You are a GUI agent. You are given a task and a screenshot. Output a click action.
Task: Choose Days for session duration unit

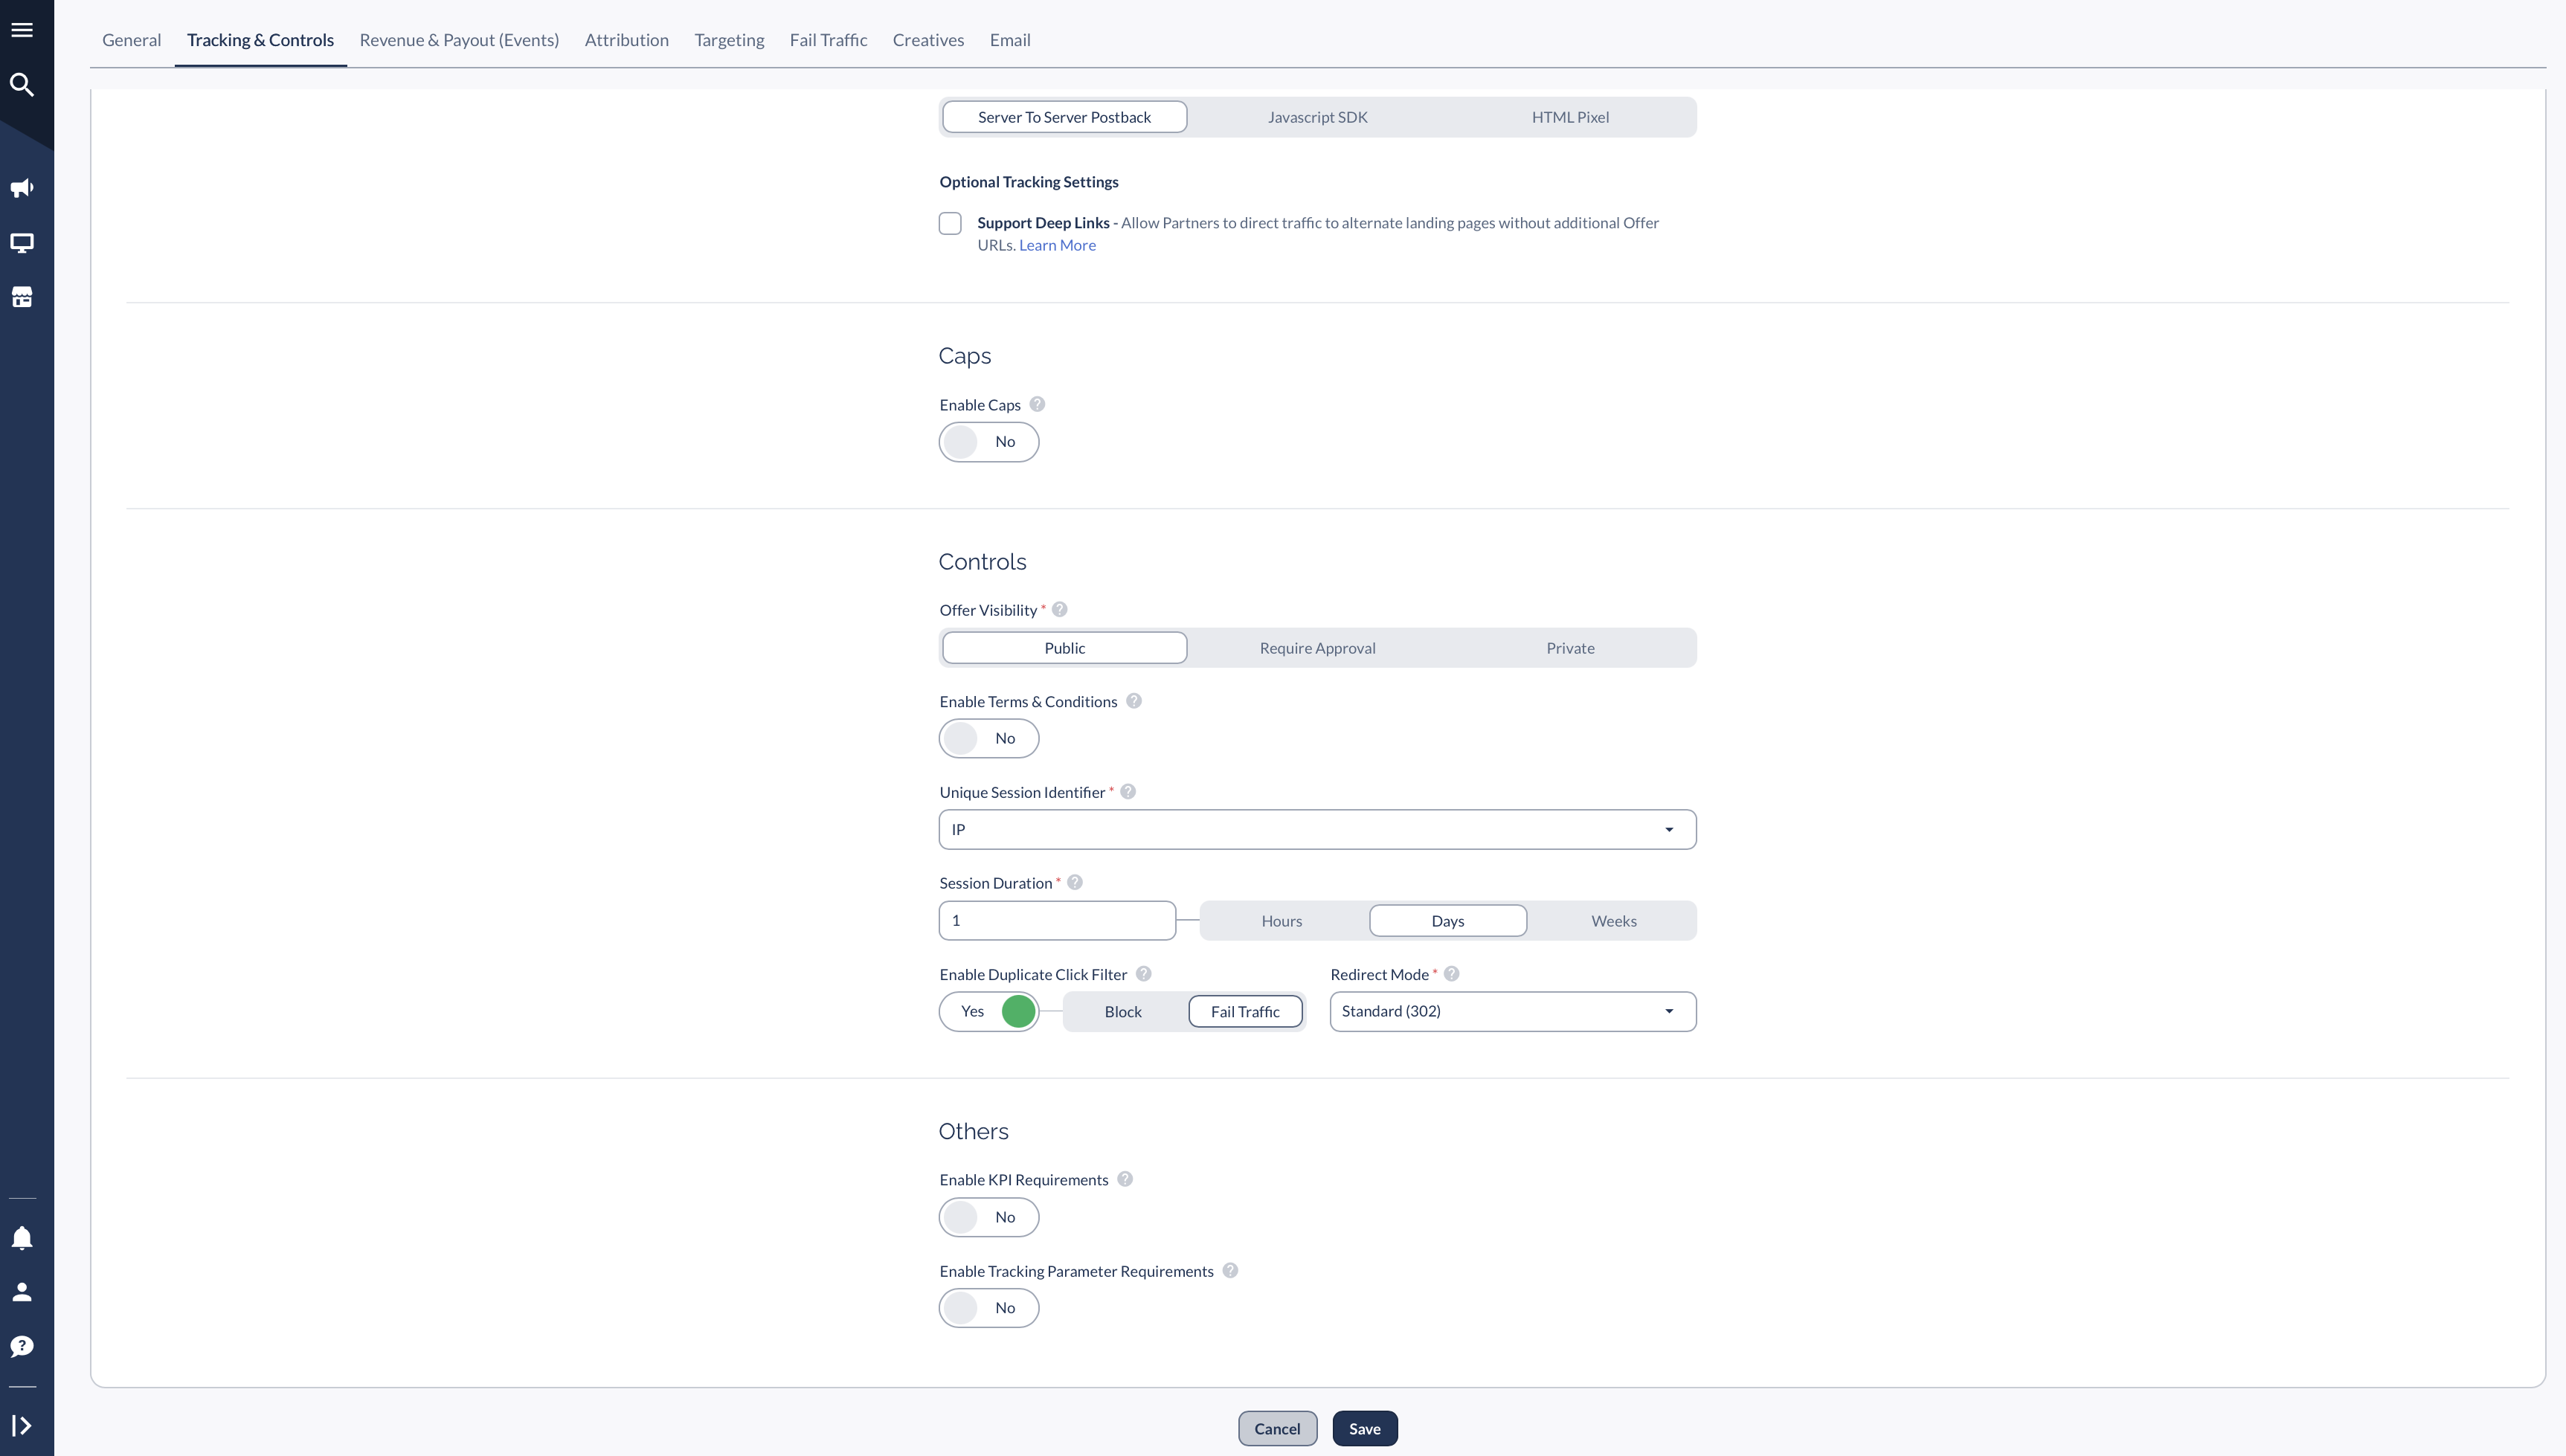[x=1448, y=921]
